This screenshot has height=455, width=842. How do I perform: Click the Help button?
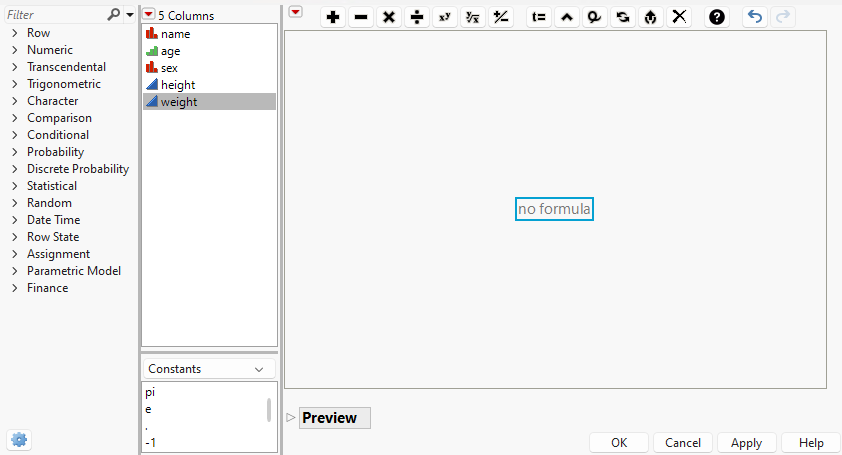click(x=811, y=443)
